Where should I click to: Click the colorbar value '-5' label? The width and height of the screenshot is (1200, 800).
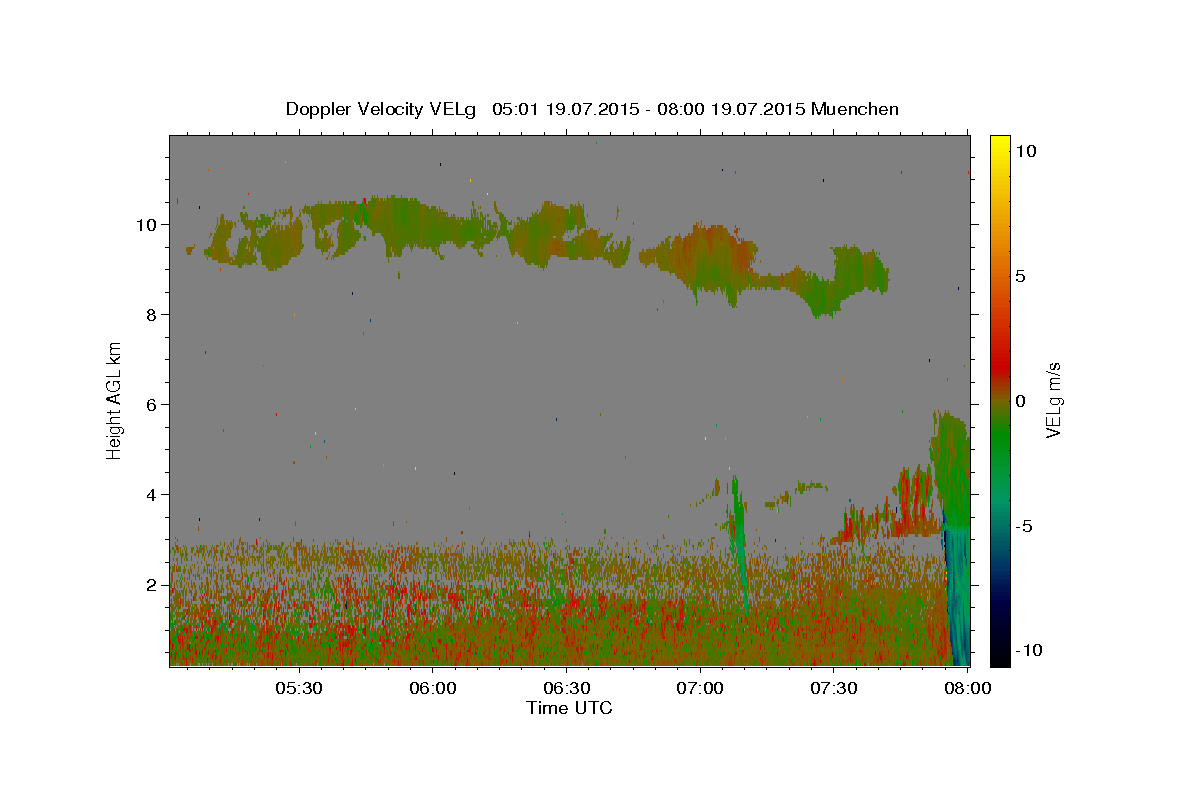pyautogui.click(x=1023, y=526)
